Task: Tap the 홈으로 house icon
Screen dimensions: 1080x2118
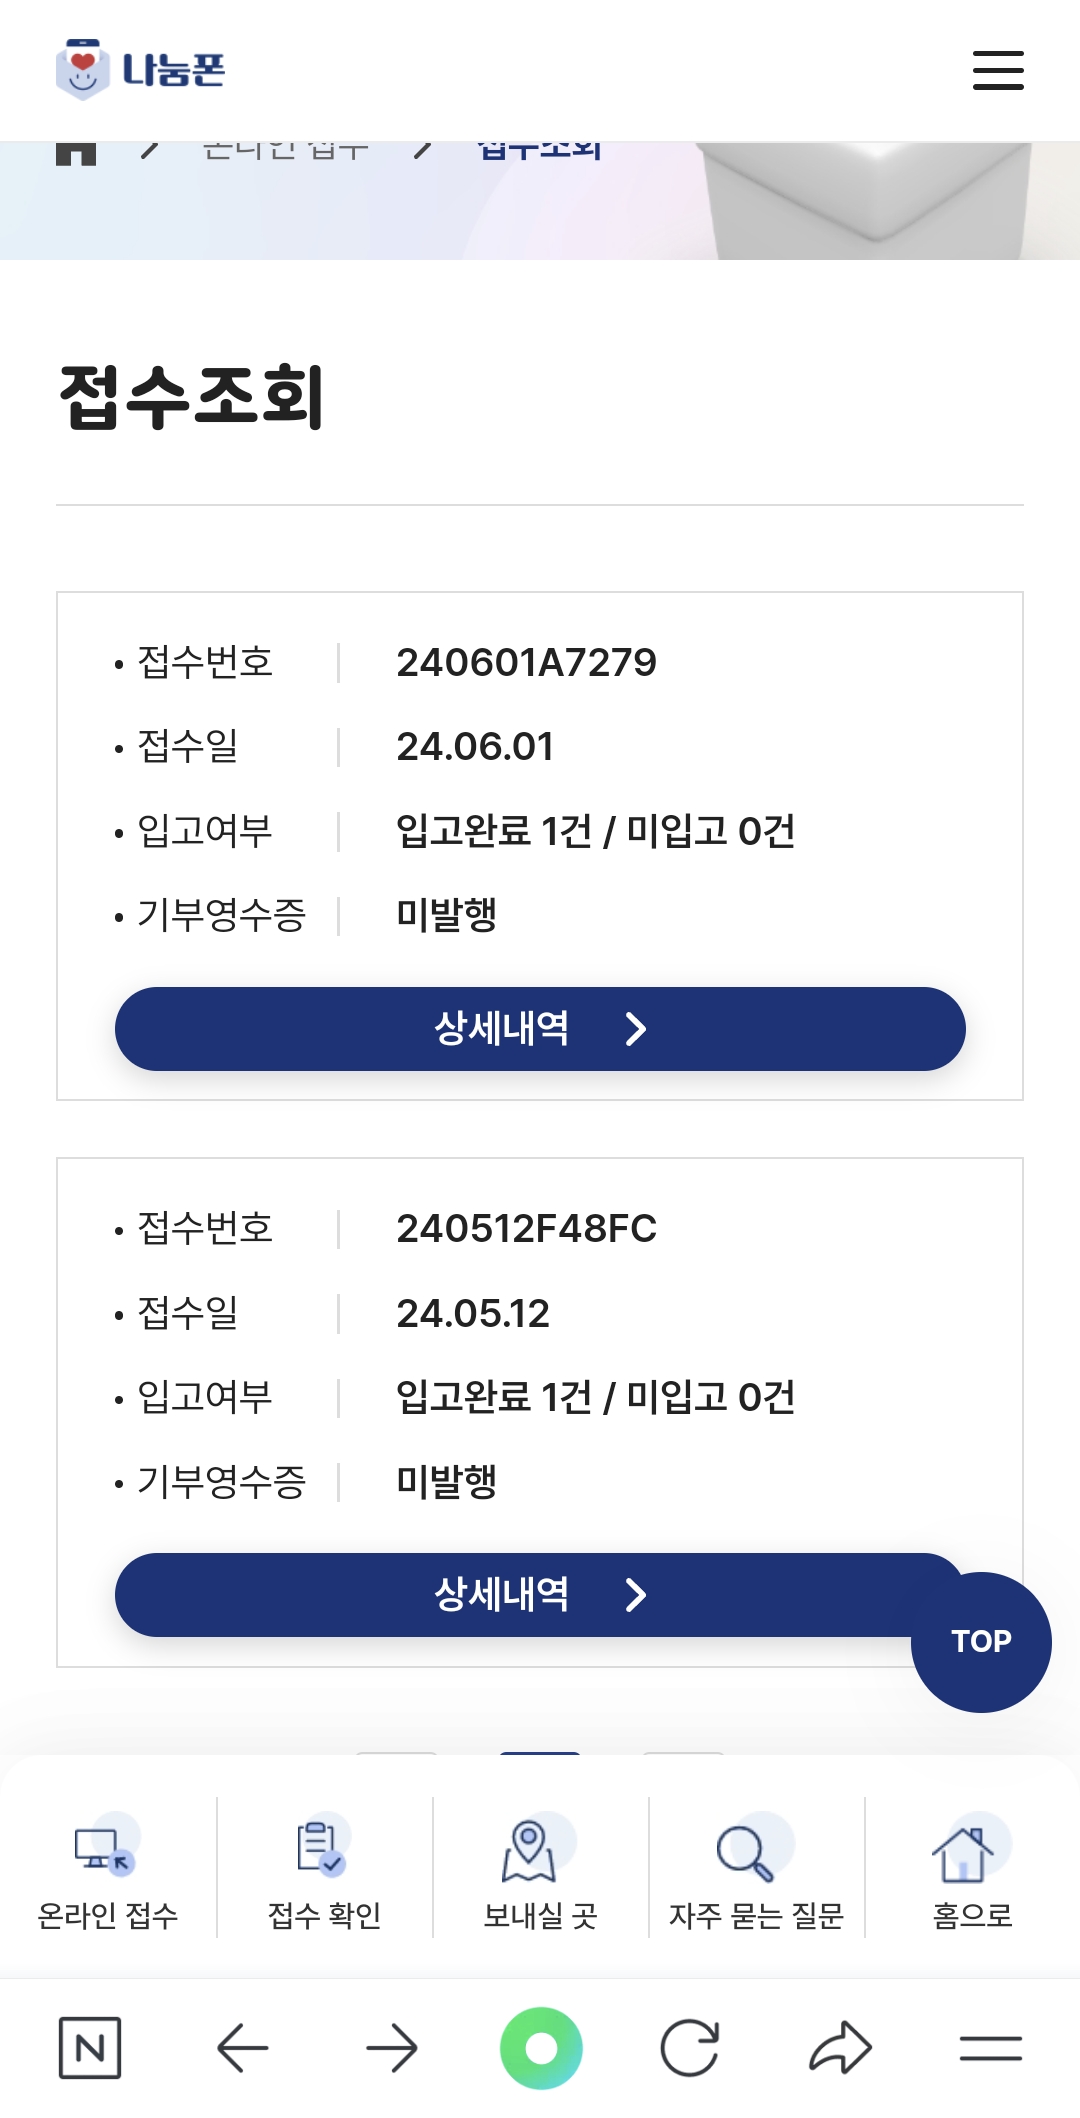Action: (x=971, y=1870)
